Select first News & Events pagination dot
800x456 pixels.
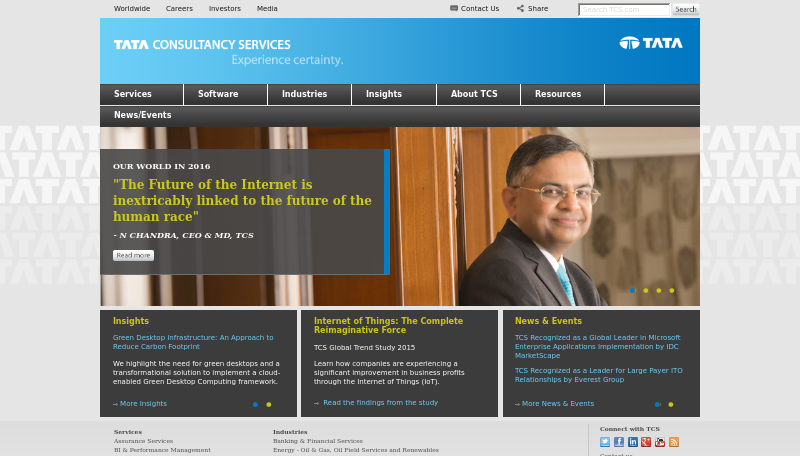click(658, 404)
